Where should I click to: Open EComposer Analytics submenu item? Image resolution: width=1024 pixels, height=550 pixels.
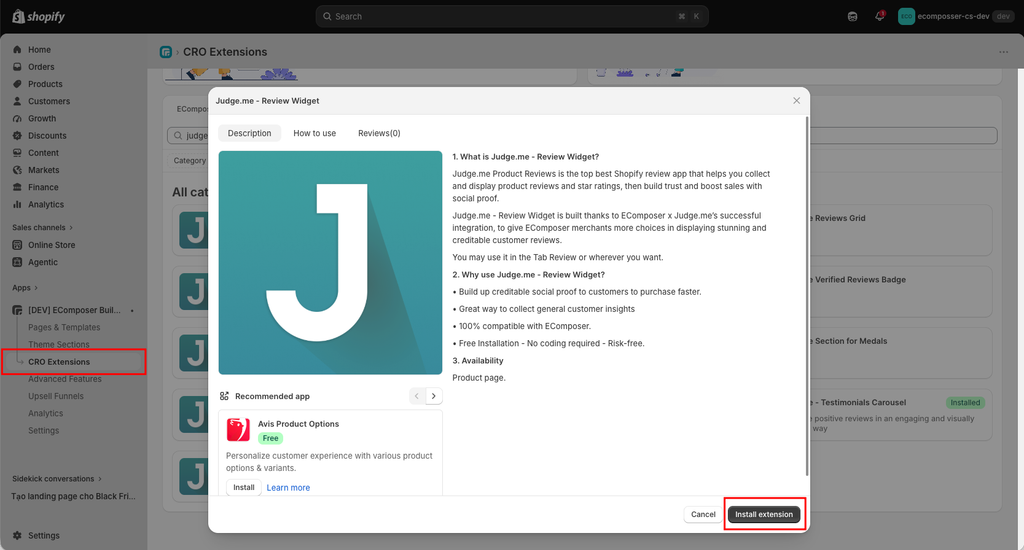coord(45,413)
